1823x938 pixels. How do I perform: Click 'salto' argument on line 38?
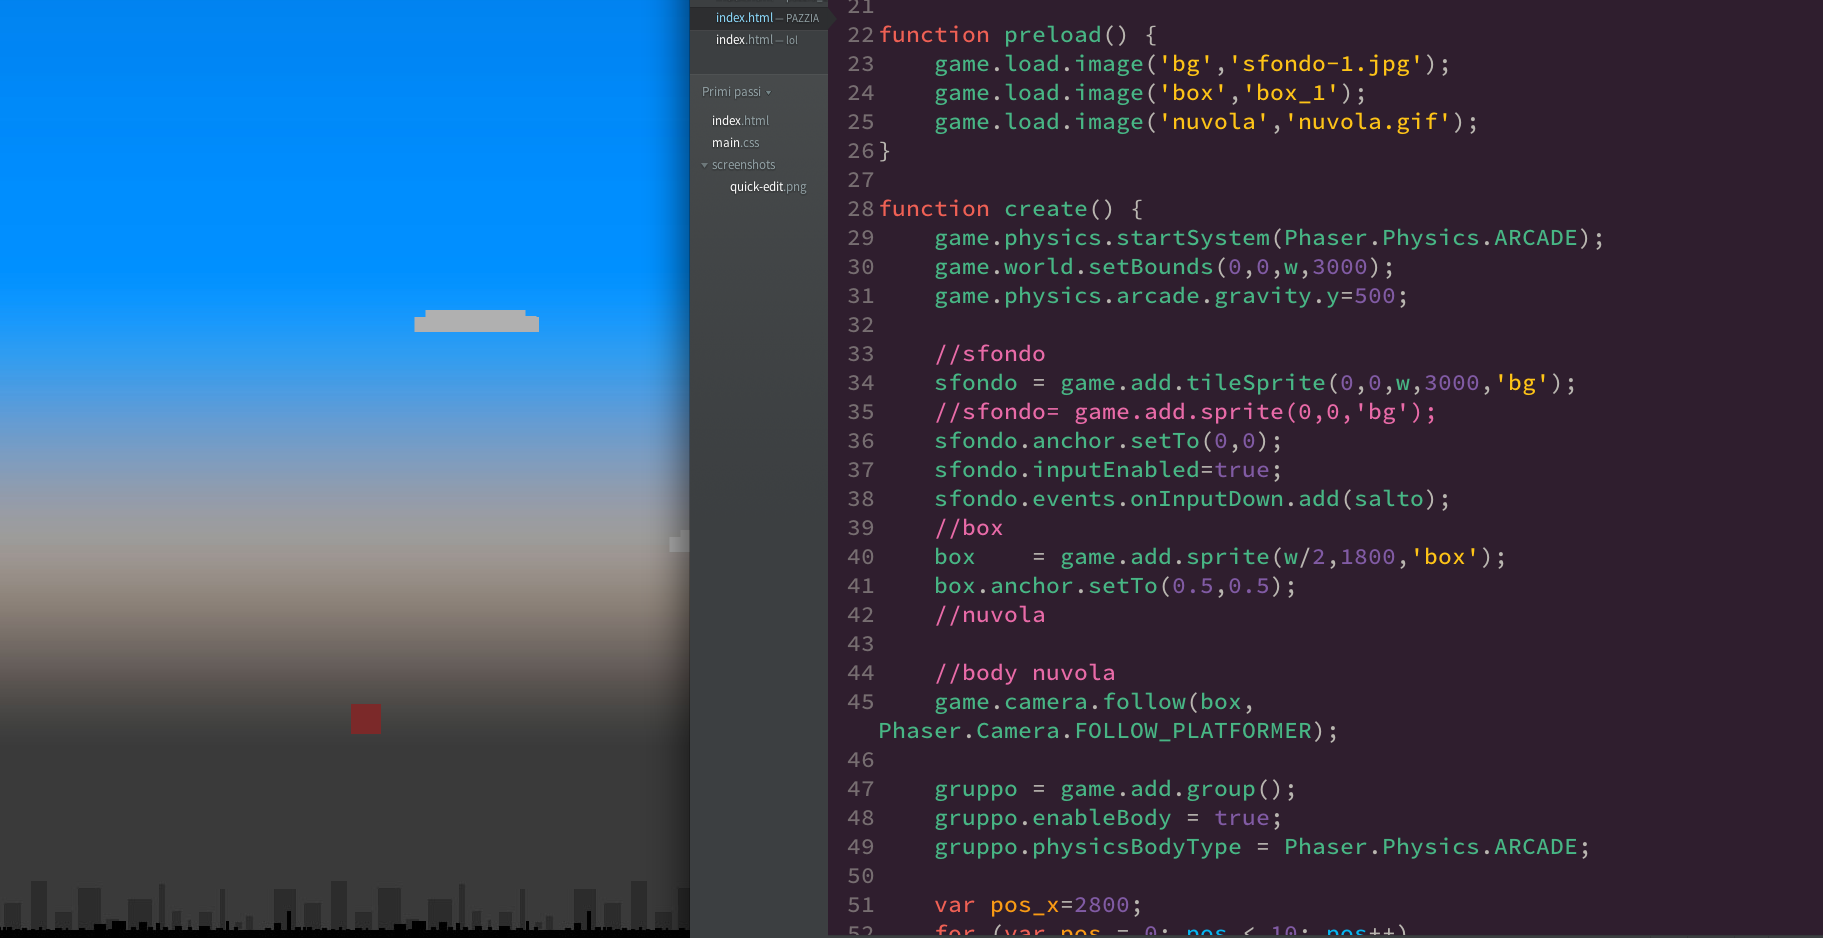(x=1388, y=499)
